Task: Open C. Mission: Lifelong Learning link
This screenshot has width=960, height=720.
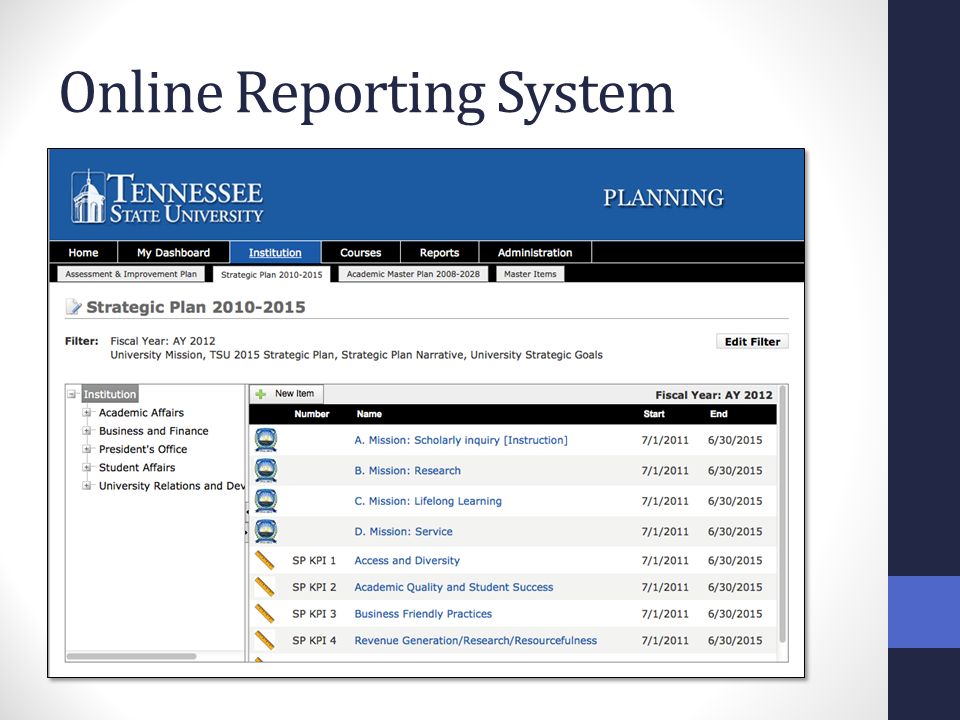Action: click(428, 501)
